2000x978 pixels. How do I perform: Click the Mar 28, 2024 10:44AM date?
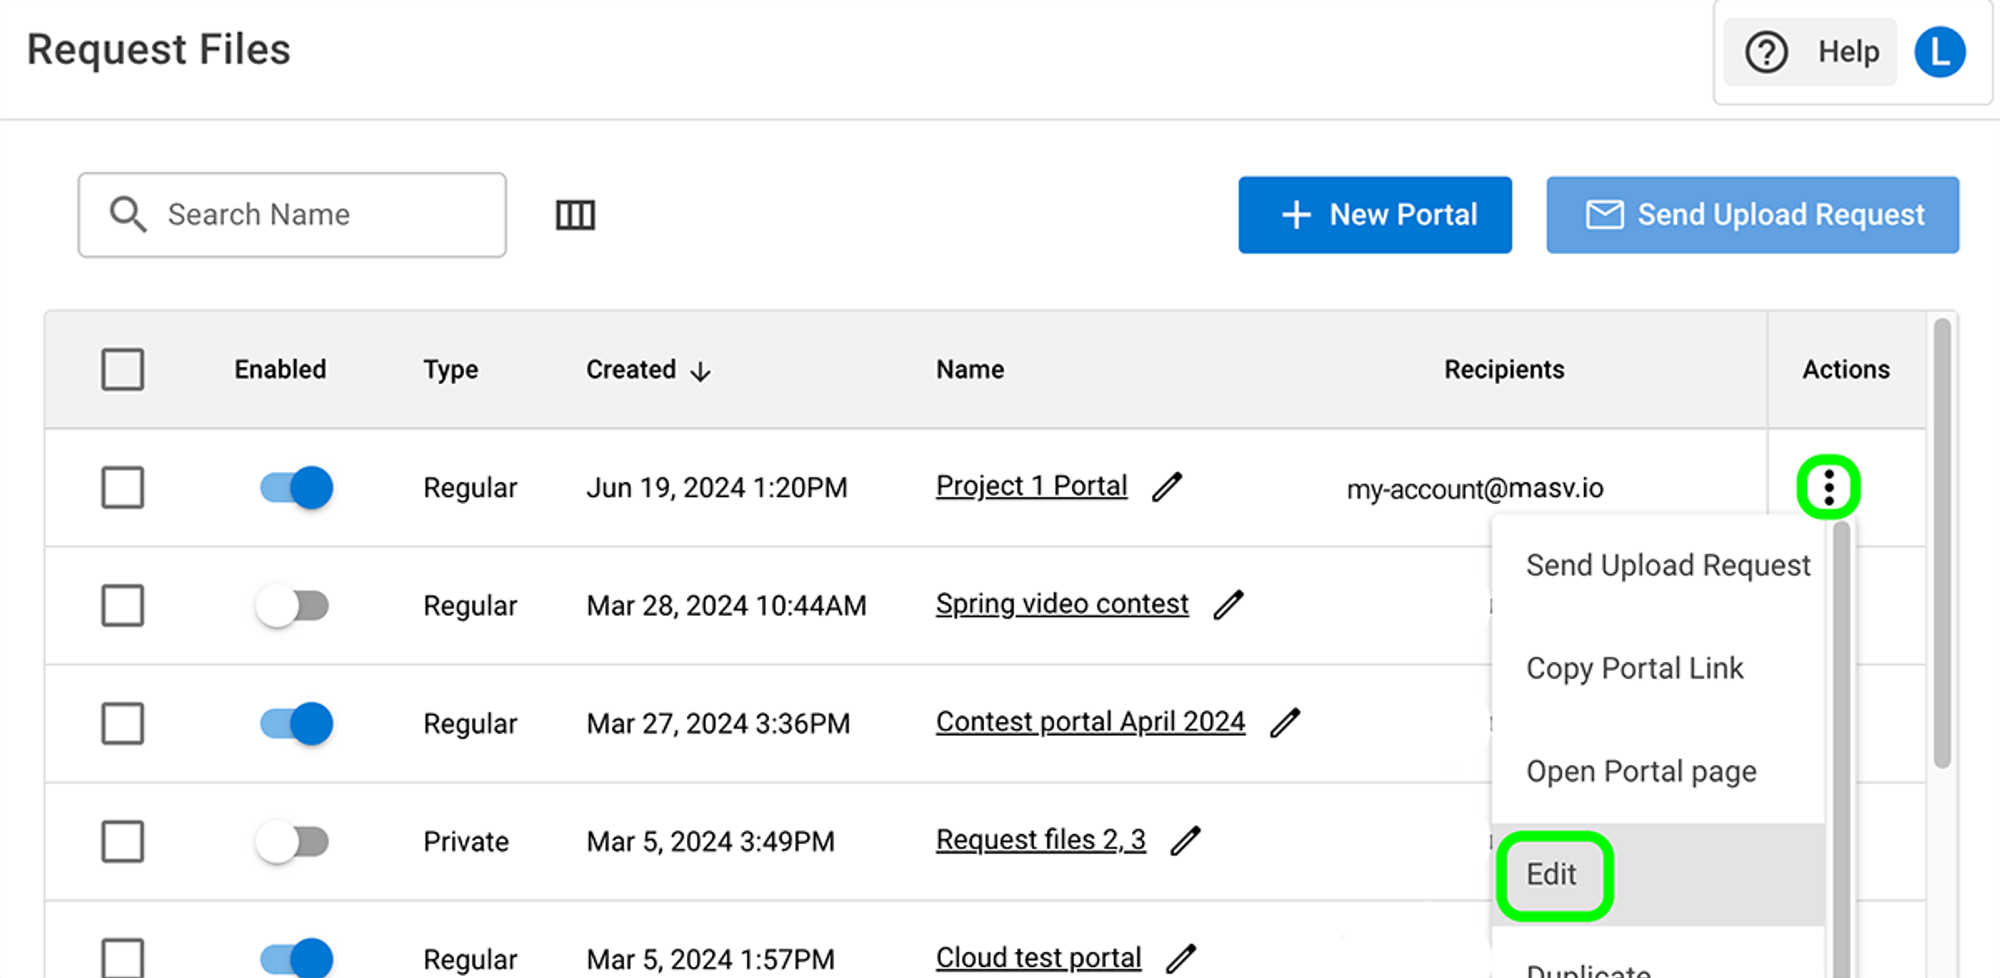click(726, 606)
